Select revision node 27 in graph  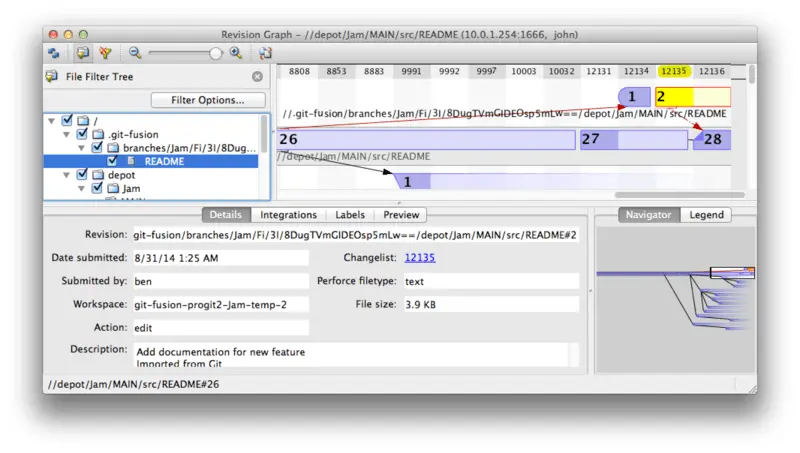tap(633, 139)
